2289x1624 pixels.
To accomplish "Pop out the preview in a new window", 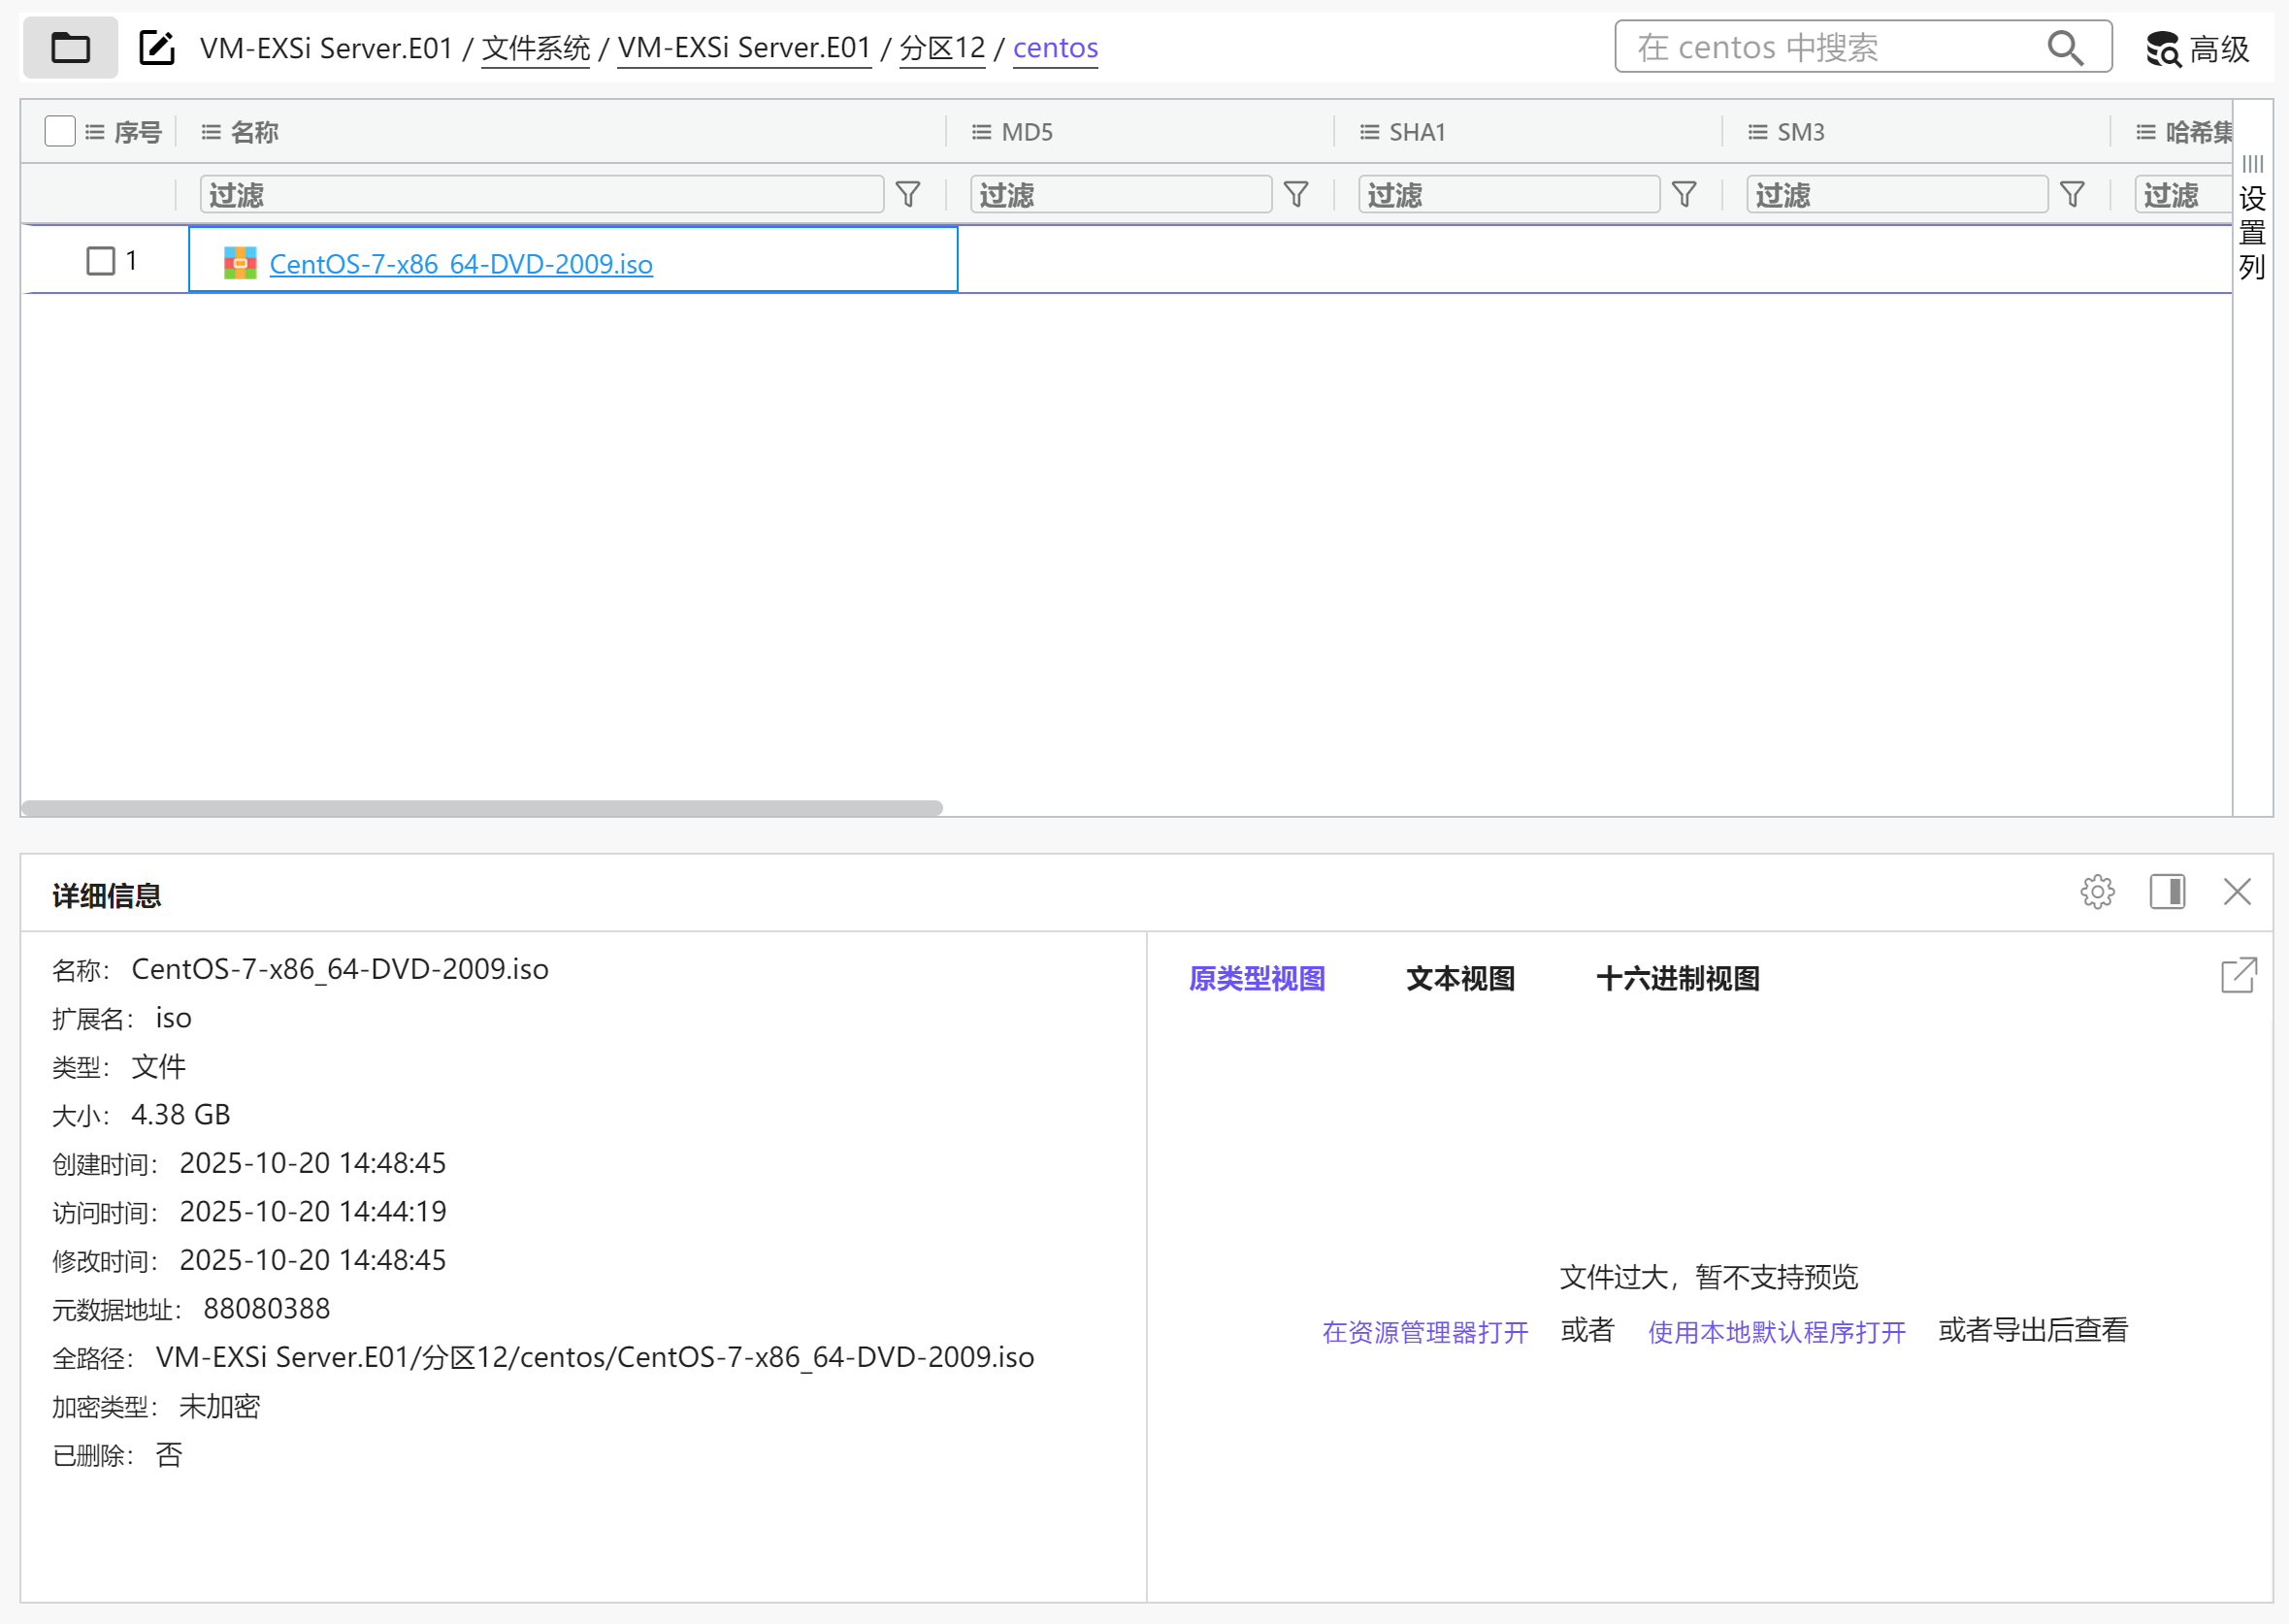I will (x=2237, y=975).
